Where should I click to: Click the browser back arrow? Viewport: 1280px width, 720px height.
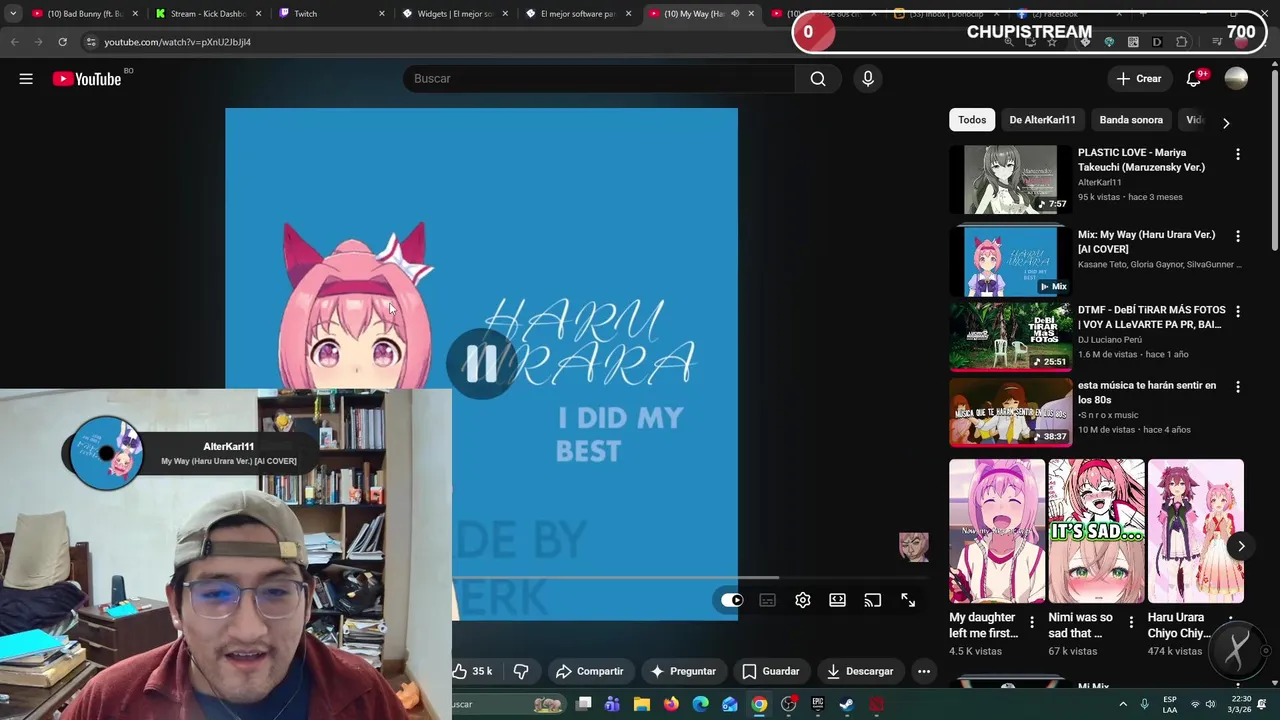(14, 42)
